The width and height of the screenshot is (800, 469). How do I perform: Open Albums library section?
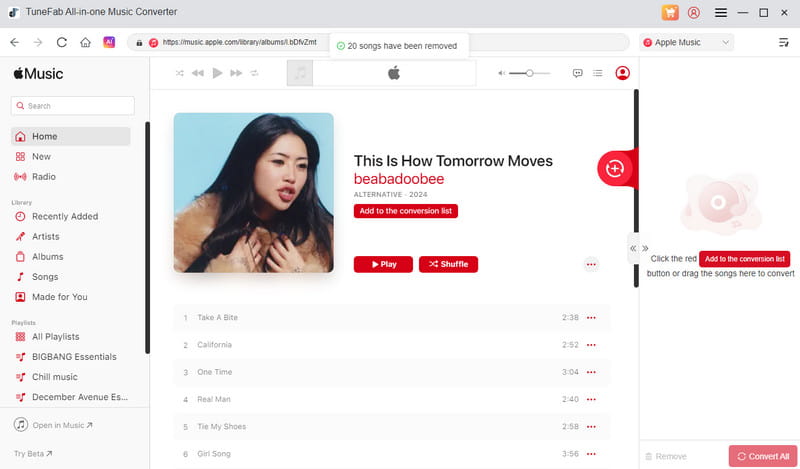pyautogui.click(x=70, y=257)
